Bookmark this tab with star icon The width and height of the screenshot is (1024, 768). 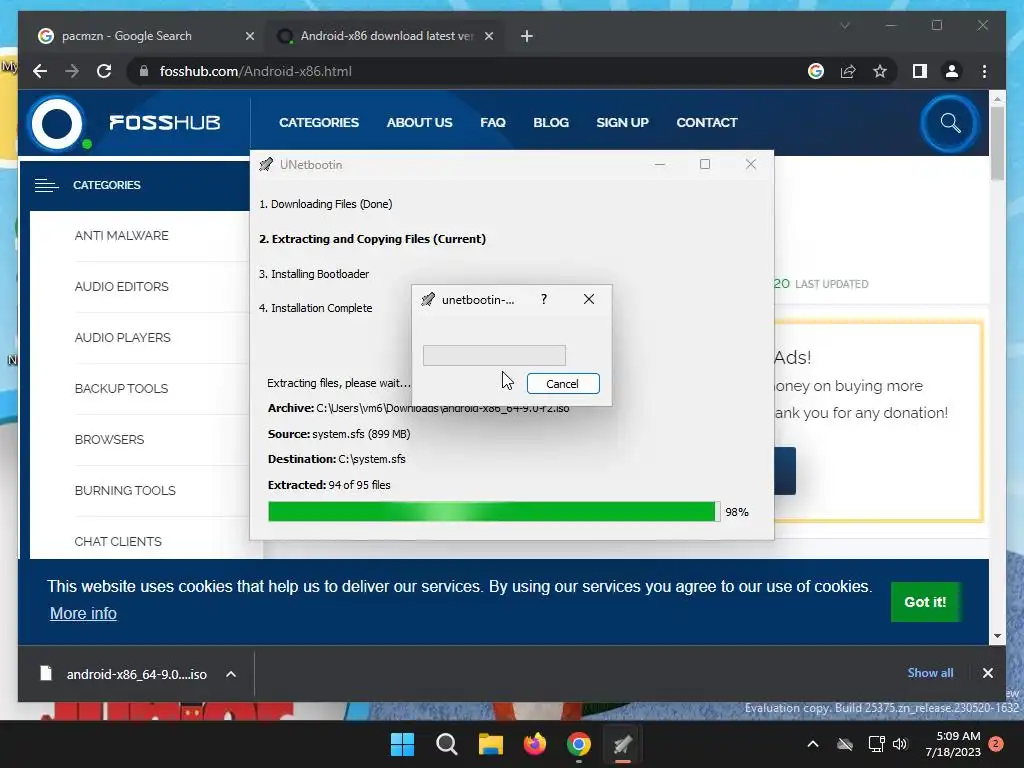tap(880, 71)
